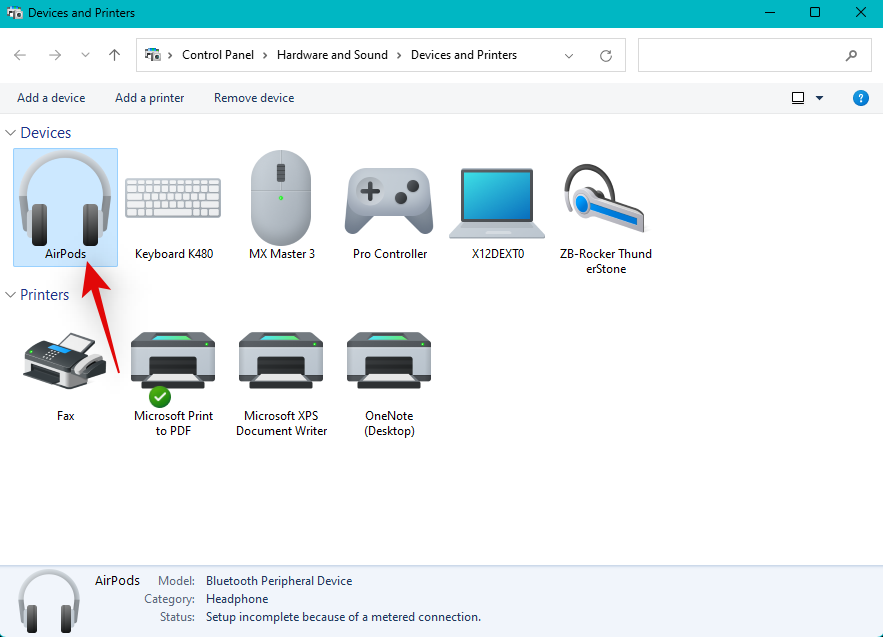Viewport: 883px width, 637px height.
Task: Select Microsoft Print to PDF printer
Action: tap(173, 383)
